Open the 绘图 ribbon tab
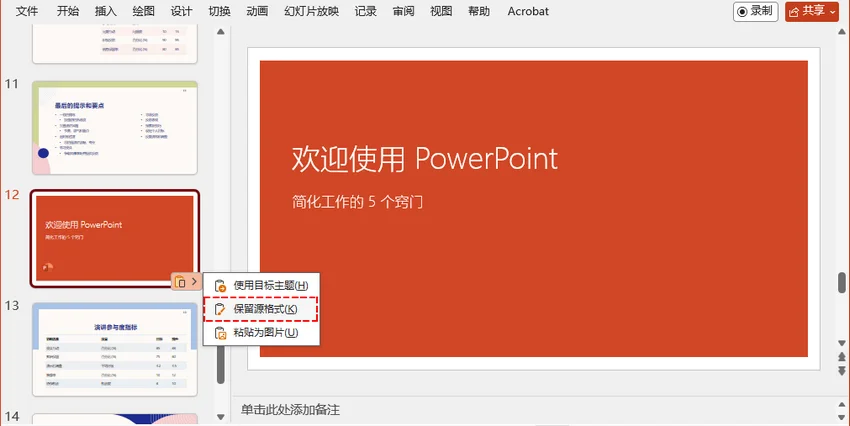This screenshot has height=426, width=850. [143, 11]
